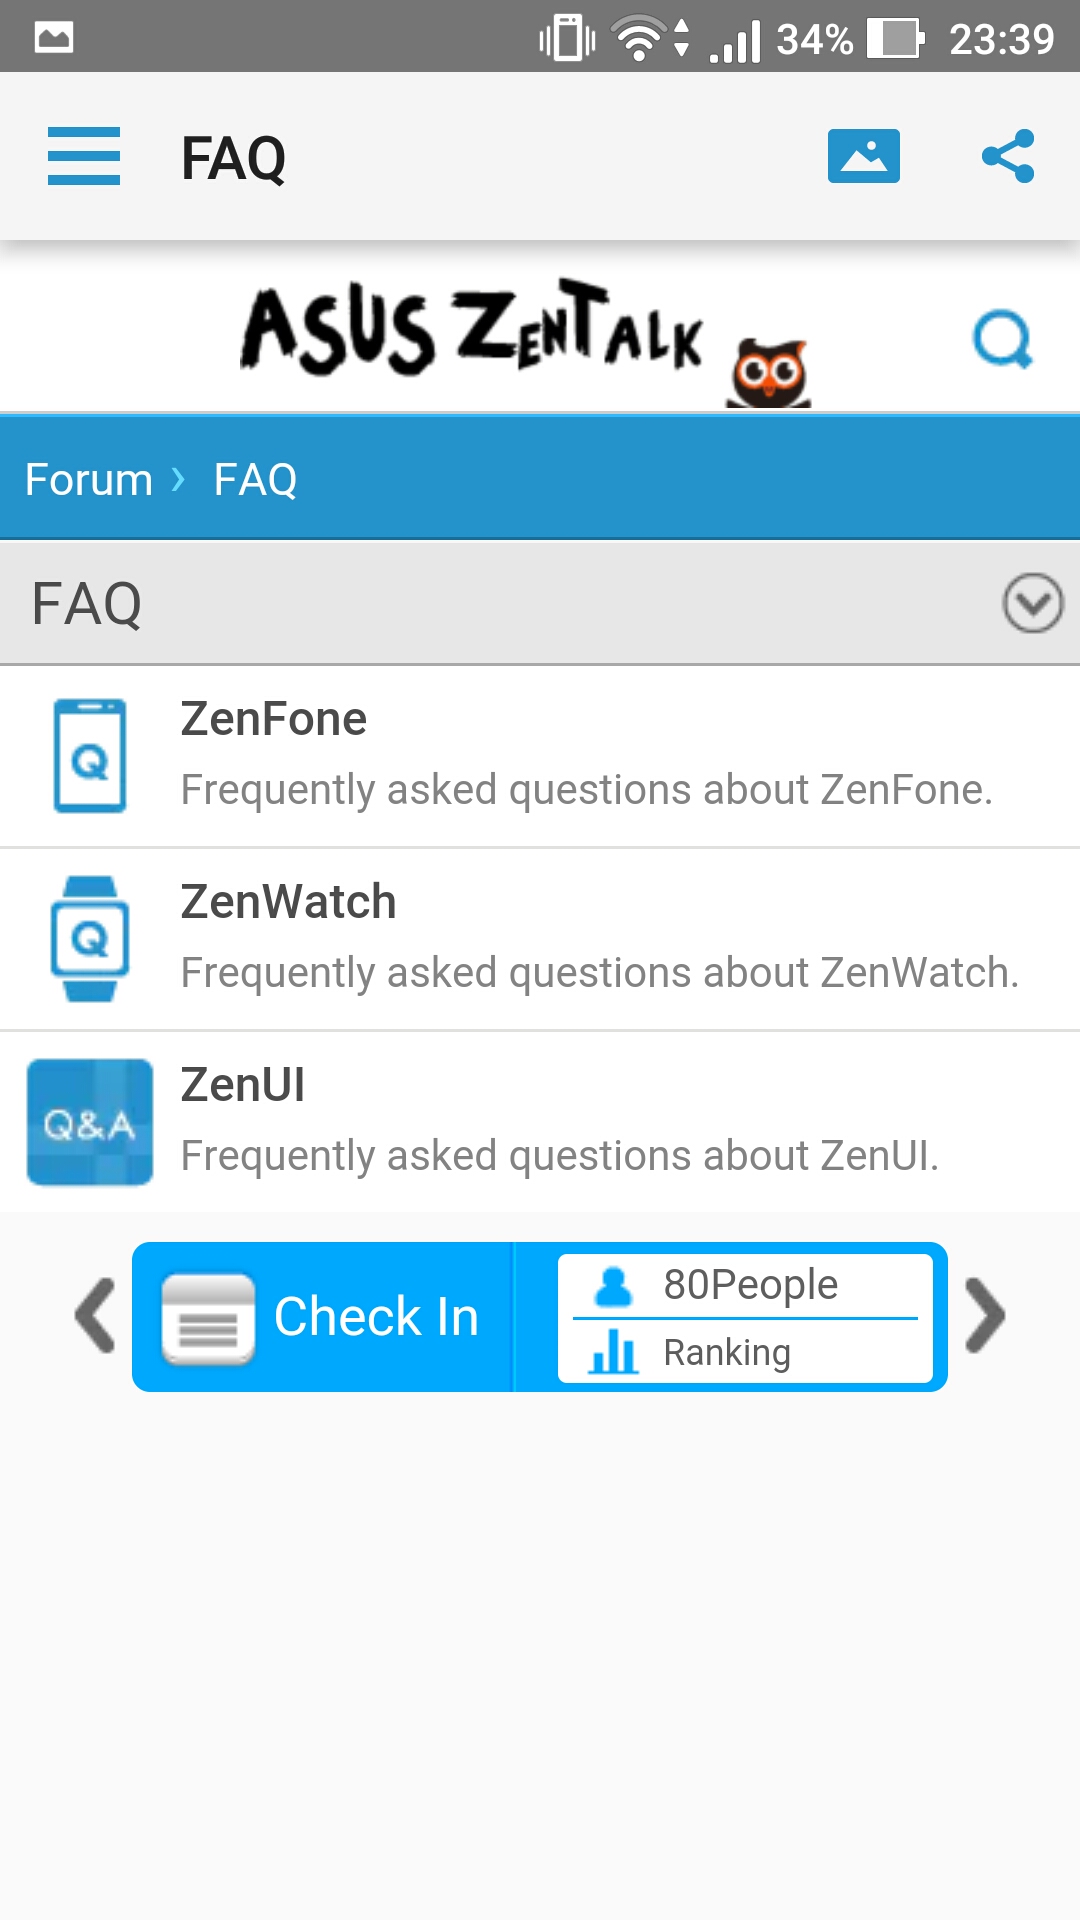Select the FAQ breadcrumb item

256,480
